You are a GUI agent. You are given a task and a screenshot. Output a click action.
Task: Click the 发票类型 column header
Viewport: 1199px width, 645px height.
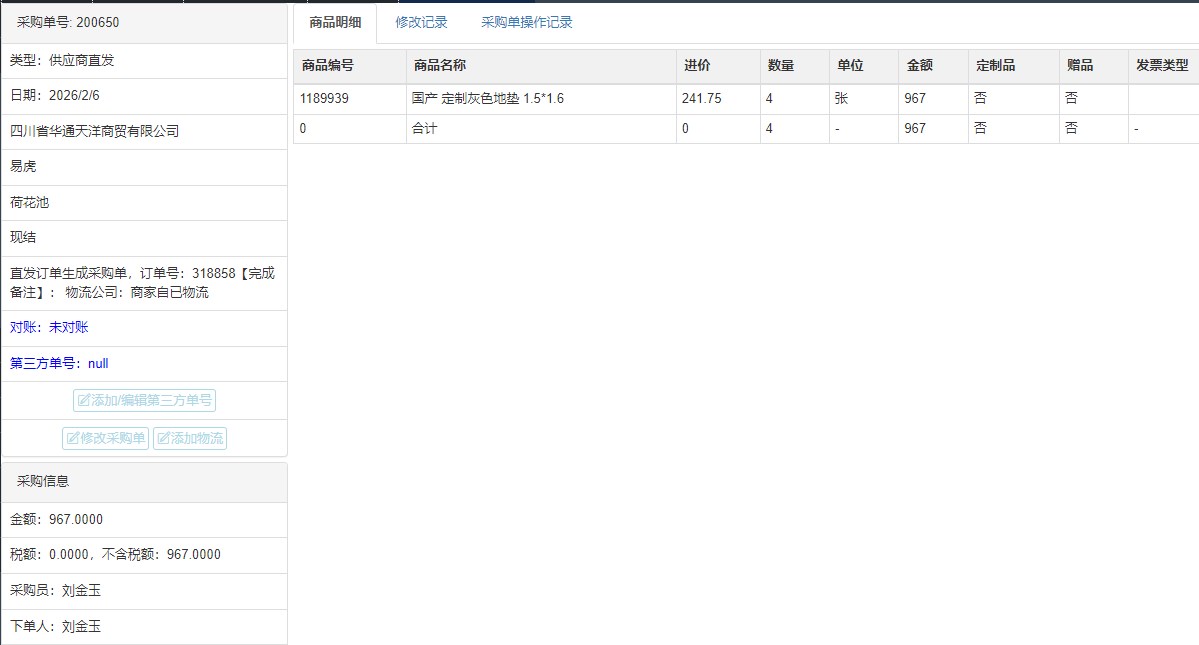coord(1162,65)
